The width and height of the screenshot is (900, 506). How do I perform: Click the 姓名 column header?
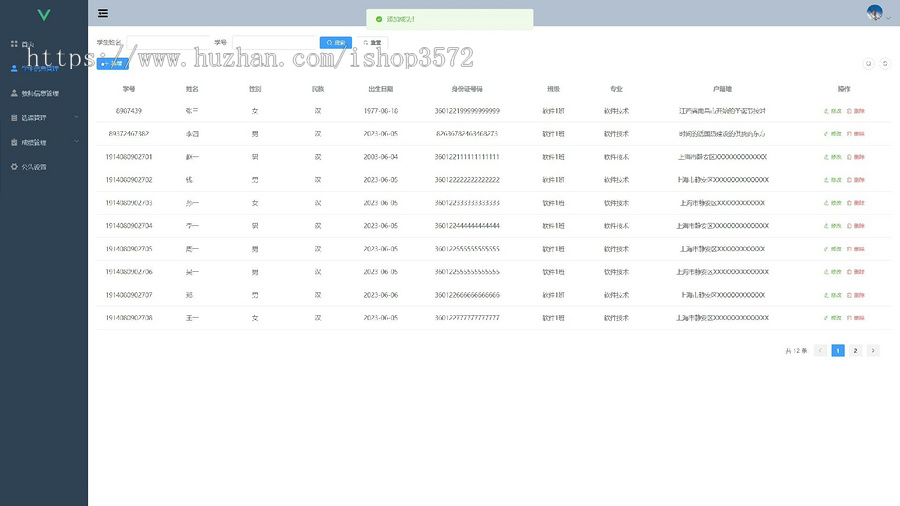point(192,89)
